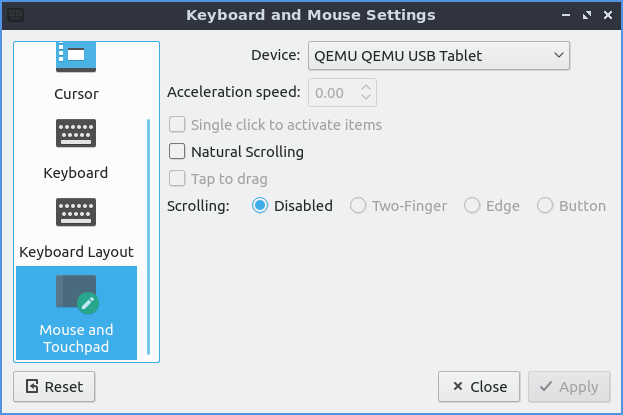Click the Mouse and Touchpad label

point(76,338)
